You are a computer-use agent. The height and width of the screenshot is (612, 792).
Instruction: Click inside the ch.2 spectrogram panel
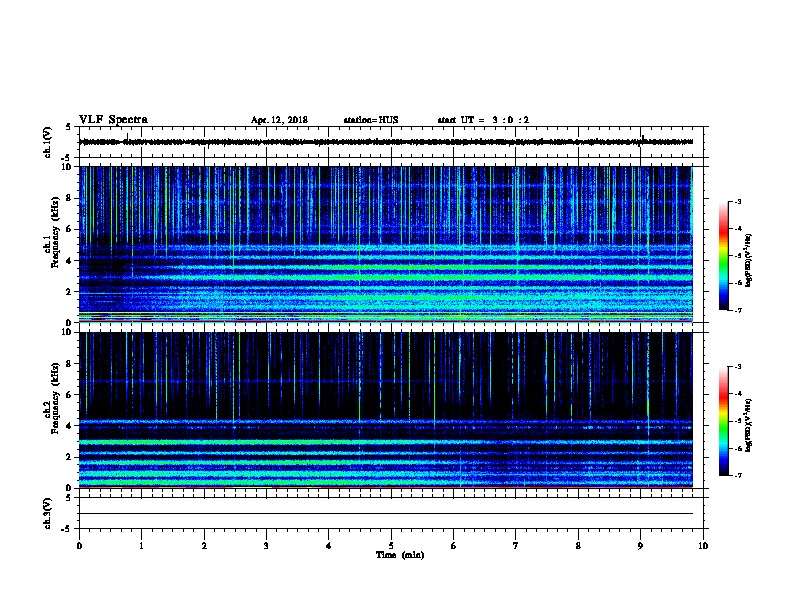[385, 410]
